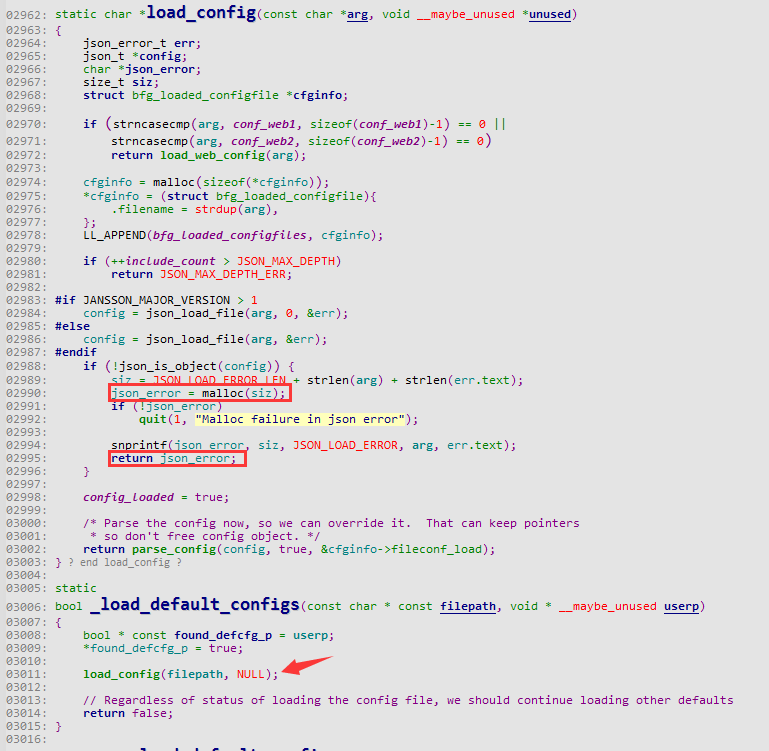Click JSON_MAX_DEPTH_ERR return value
This screenshot has height=751, width=769.
(223, 274)
